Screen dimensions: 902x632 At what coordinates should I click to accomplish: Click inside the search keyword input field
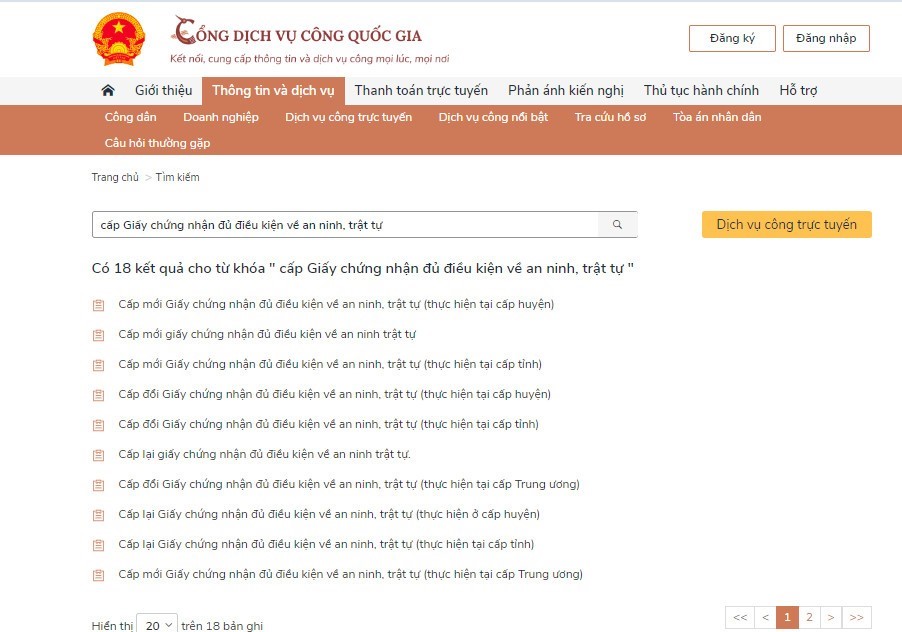pos(345,224)
